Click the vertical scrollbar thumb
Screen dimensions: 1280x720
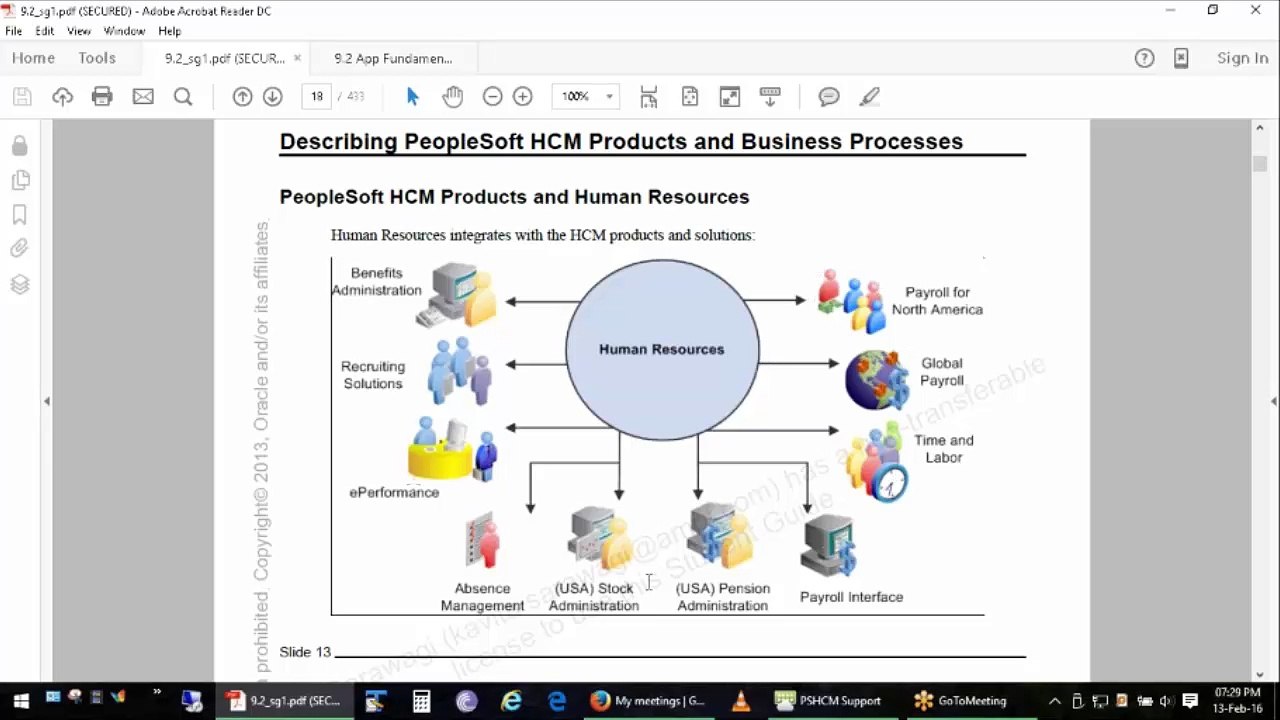pos(1259,164)
